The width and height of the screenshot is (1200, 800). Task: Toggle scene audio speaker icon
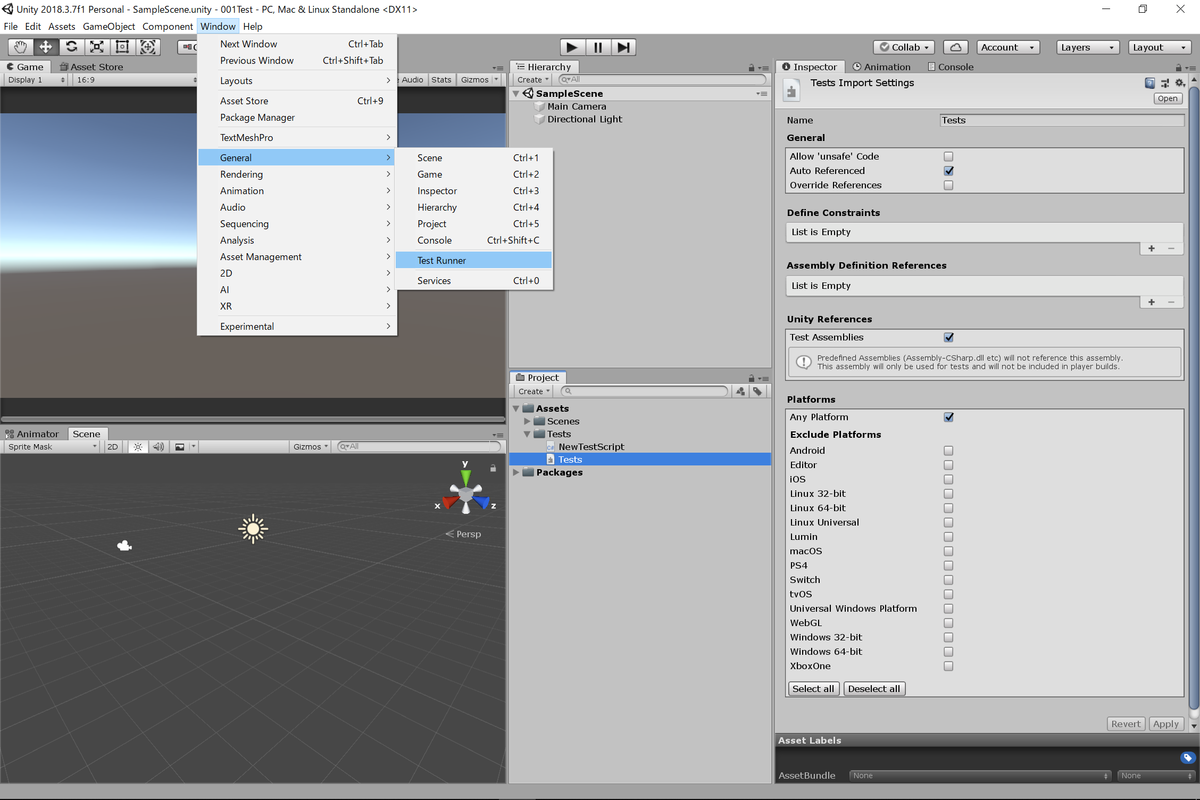(158, 447)
